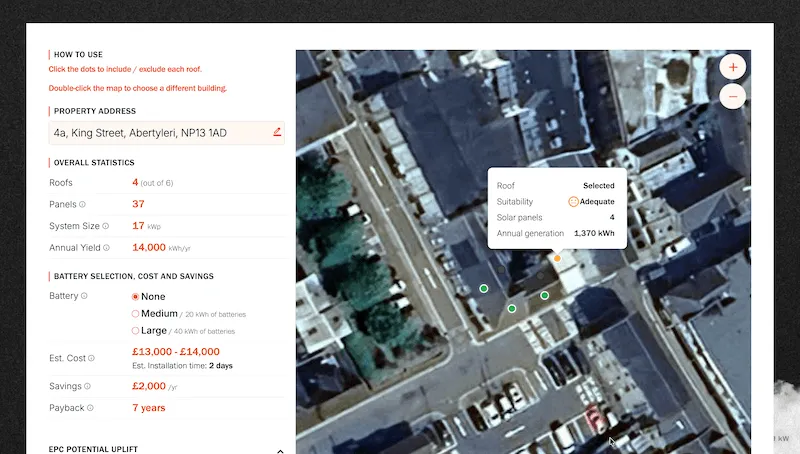This screenshot has height=454, width=800.
Task: Open the info icon beside Annual Yield
Action: tap(106, 247)
